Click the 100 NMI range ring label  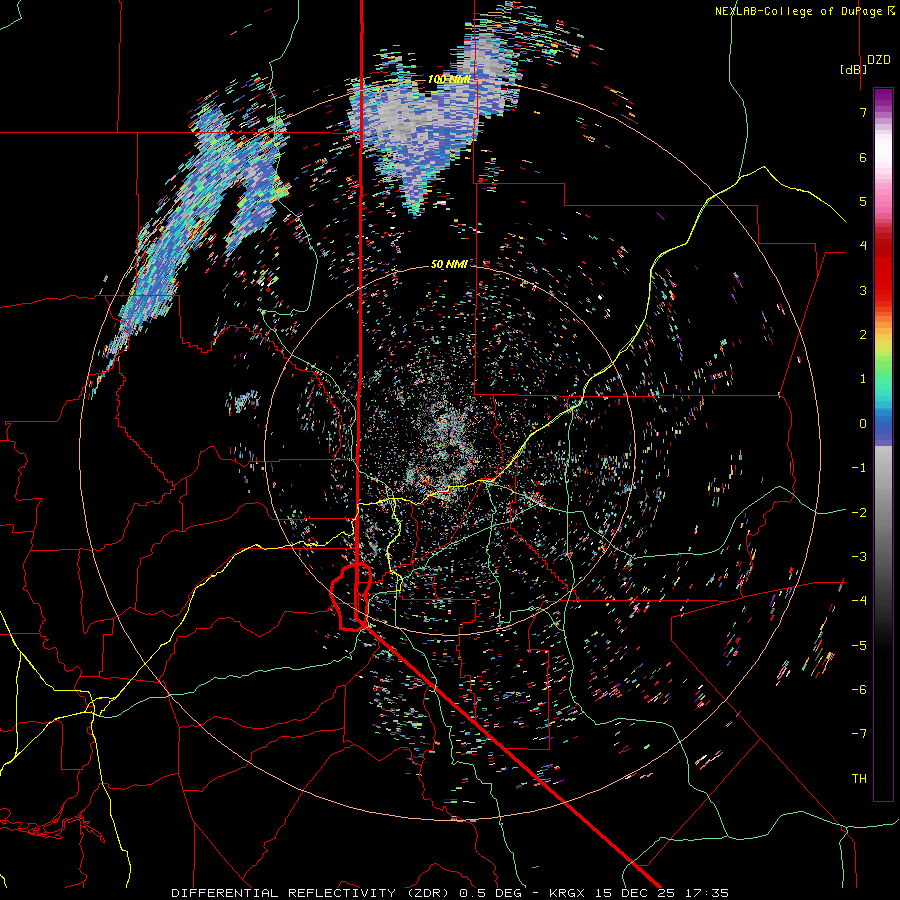(x=449, y=79)
